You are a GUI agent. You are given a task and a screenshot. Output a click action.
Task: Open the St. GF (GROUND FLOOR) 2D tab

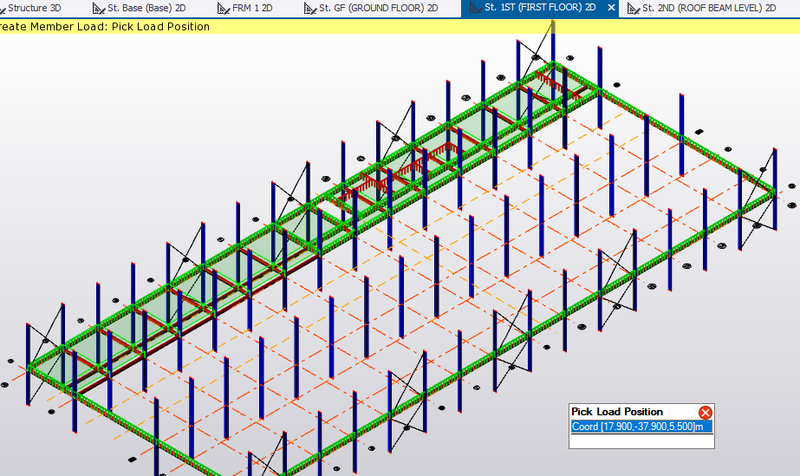(371, 8)
